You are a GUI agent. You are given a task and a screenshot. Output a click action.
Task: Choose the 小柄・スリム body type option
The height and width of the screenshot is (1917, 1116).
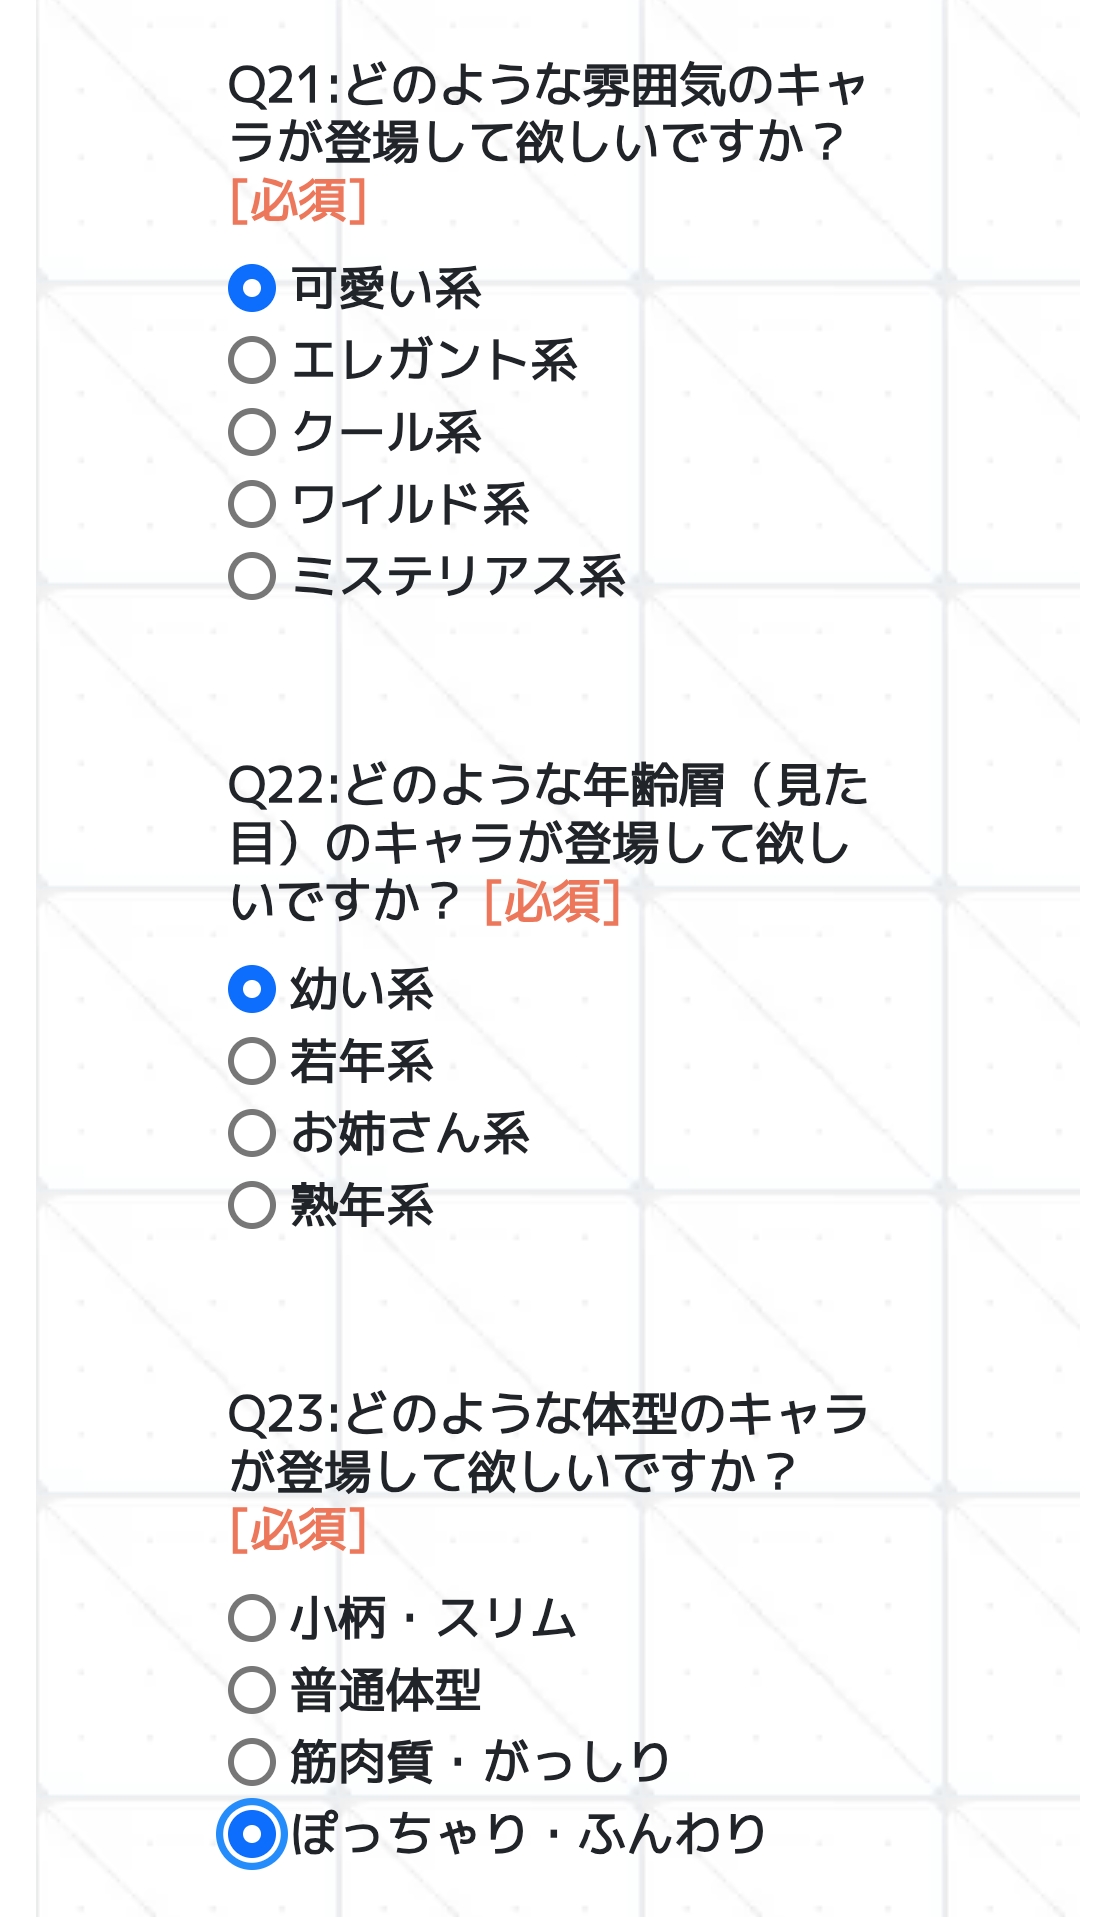click(x=252, y=1618)
